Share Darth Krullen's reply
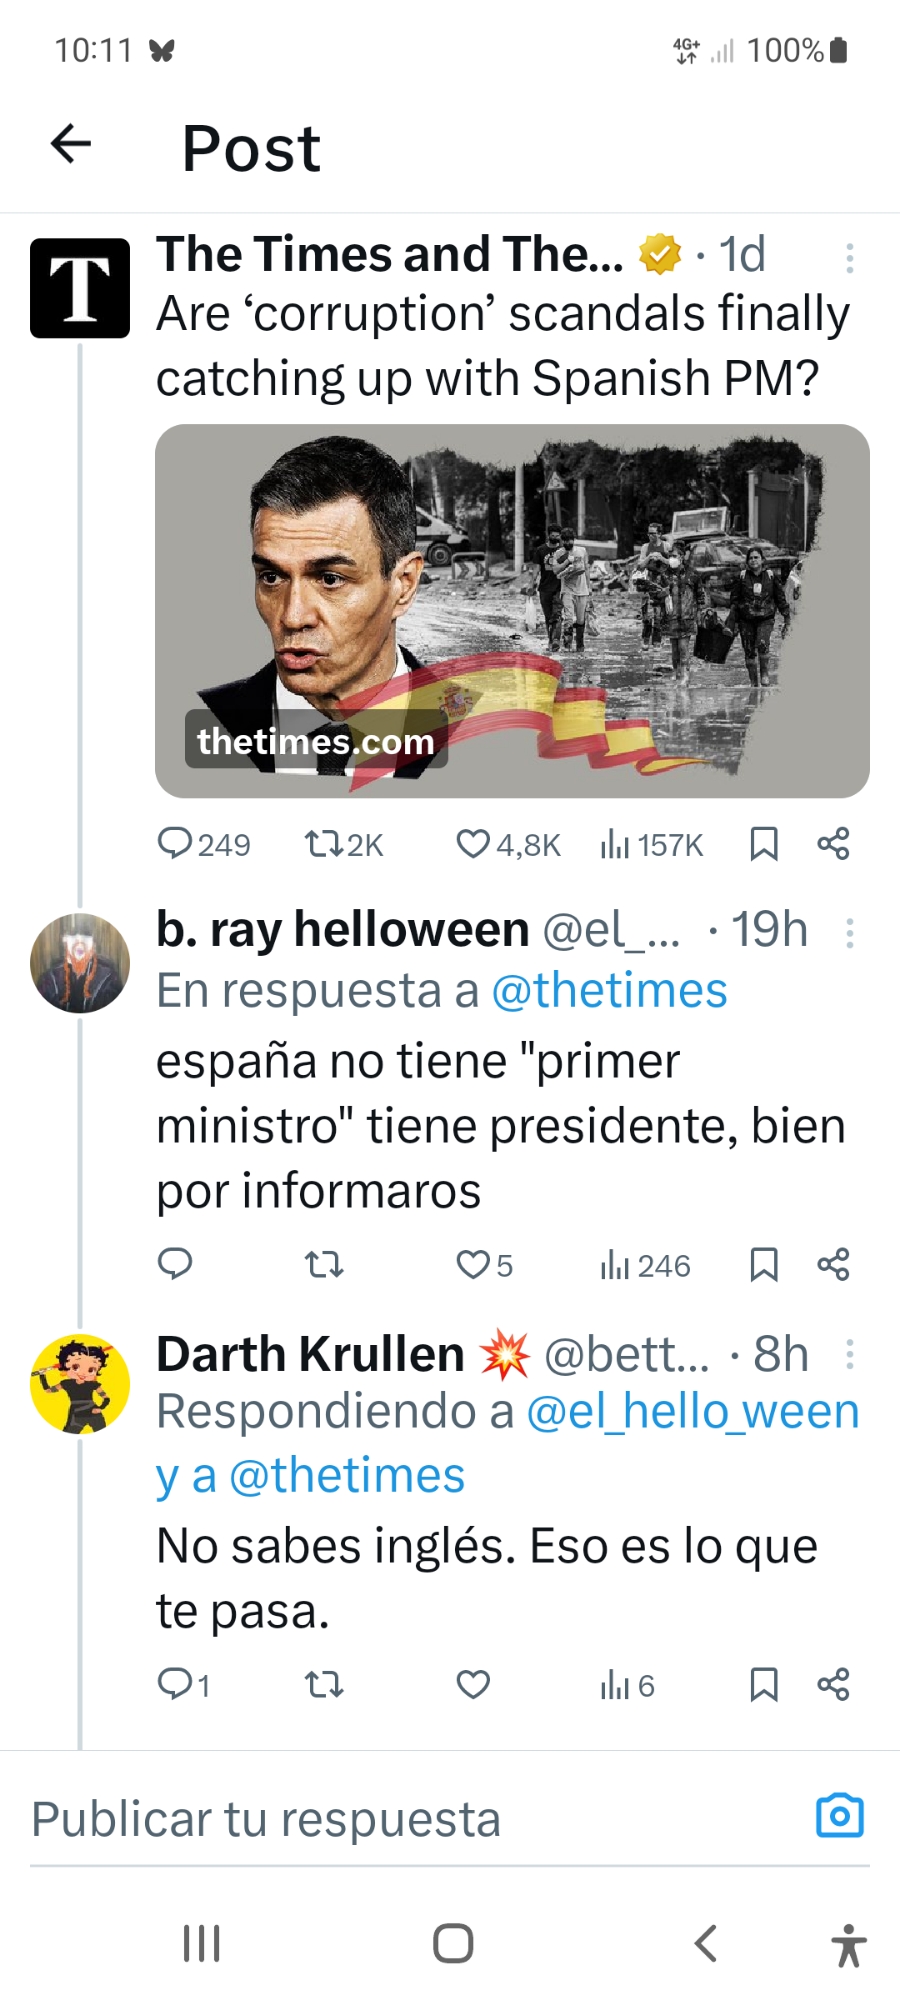 tap(833, 1685)
